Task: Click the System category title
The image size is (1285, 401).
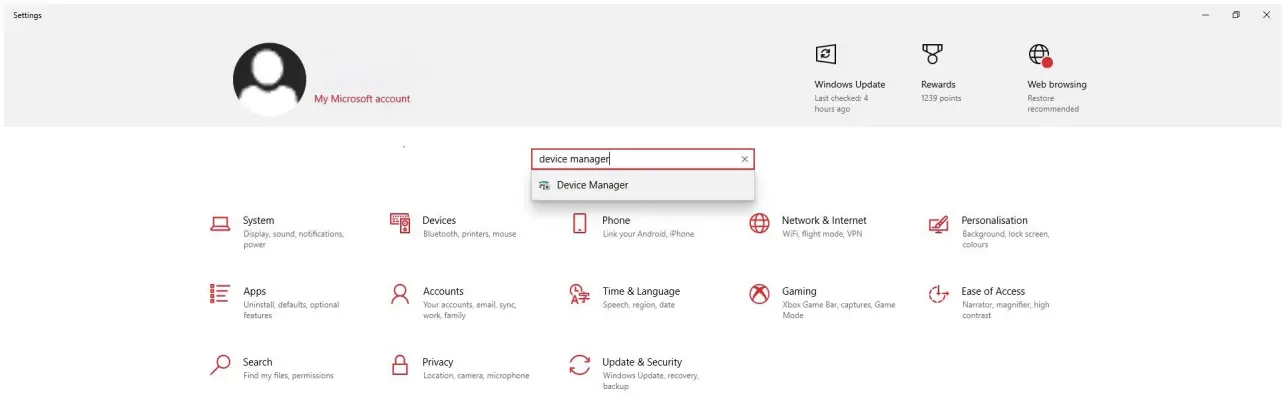Action: pos(258,221)
